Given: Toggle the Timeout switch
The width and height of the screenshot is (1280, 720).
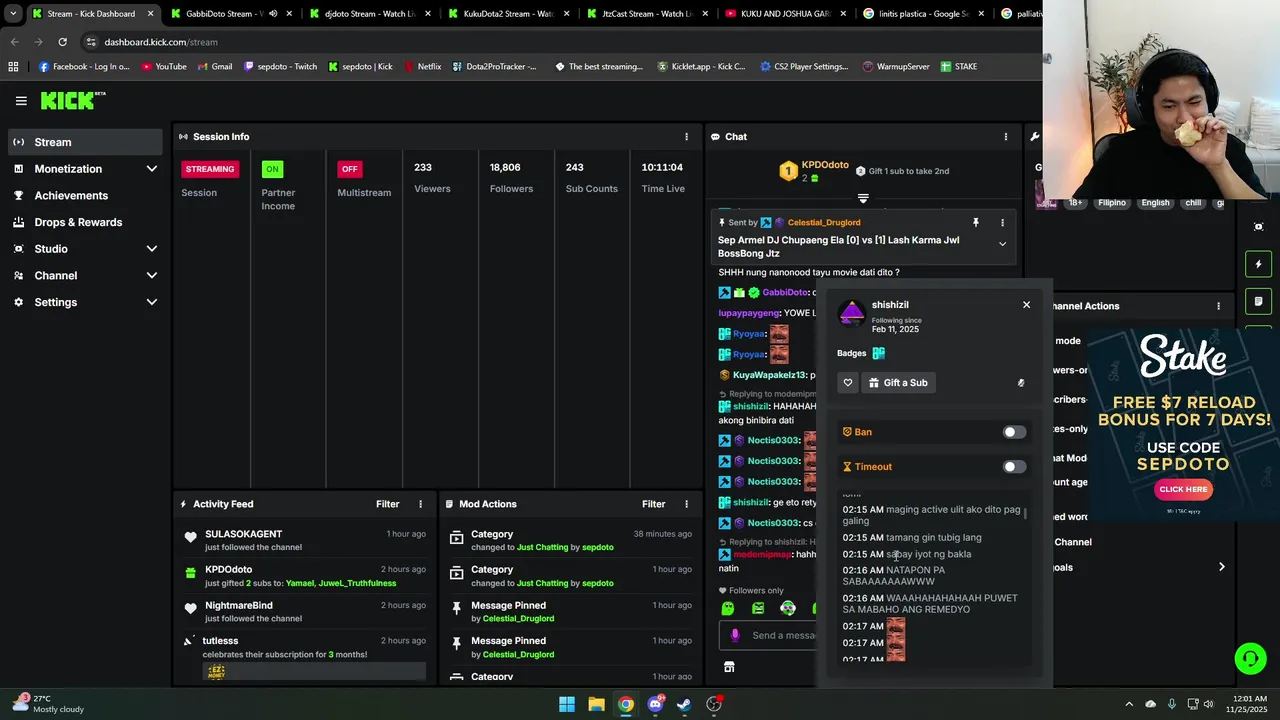Looking at the screenshot, I should click(x=1014, y=467).
